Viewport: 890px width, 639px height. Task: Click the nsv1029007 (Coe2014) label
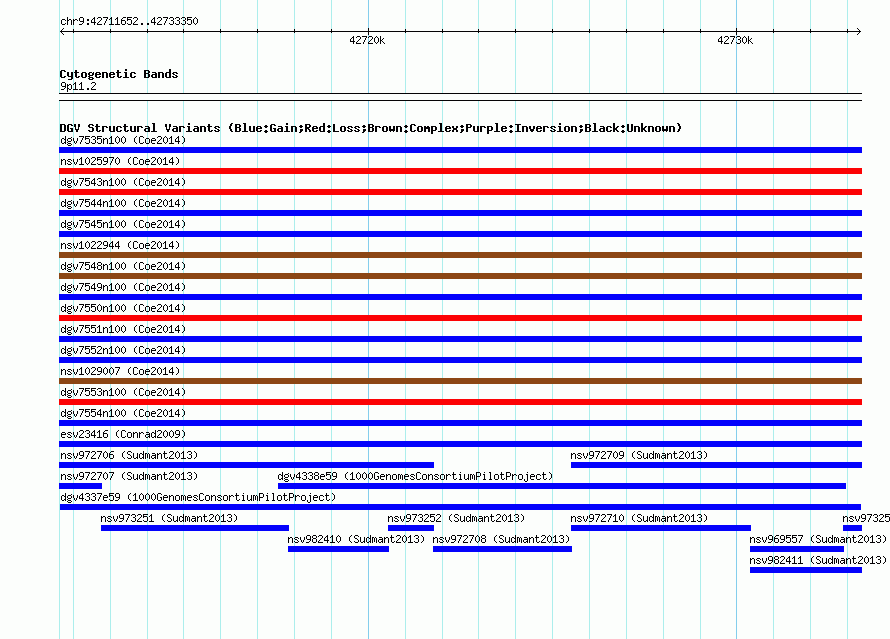tap(120, 371)
